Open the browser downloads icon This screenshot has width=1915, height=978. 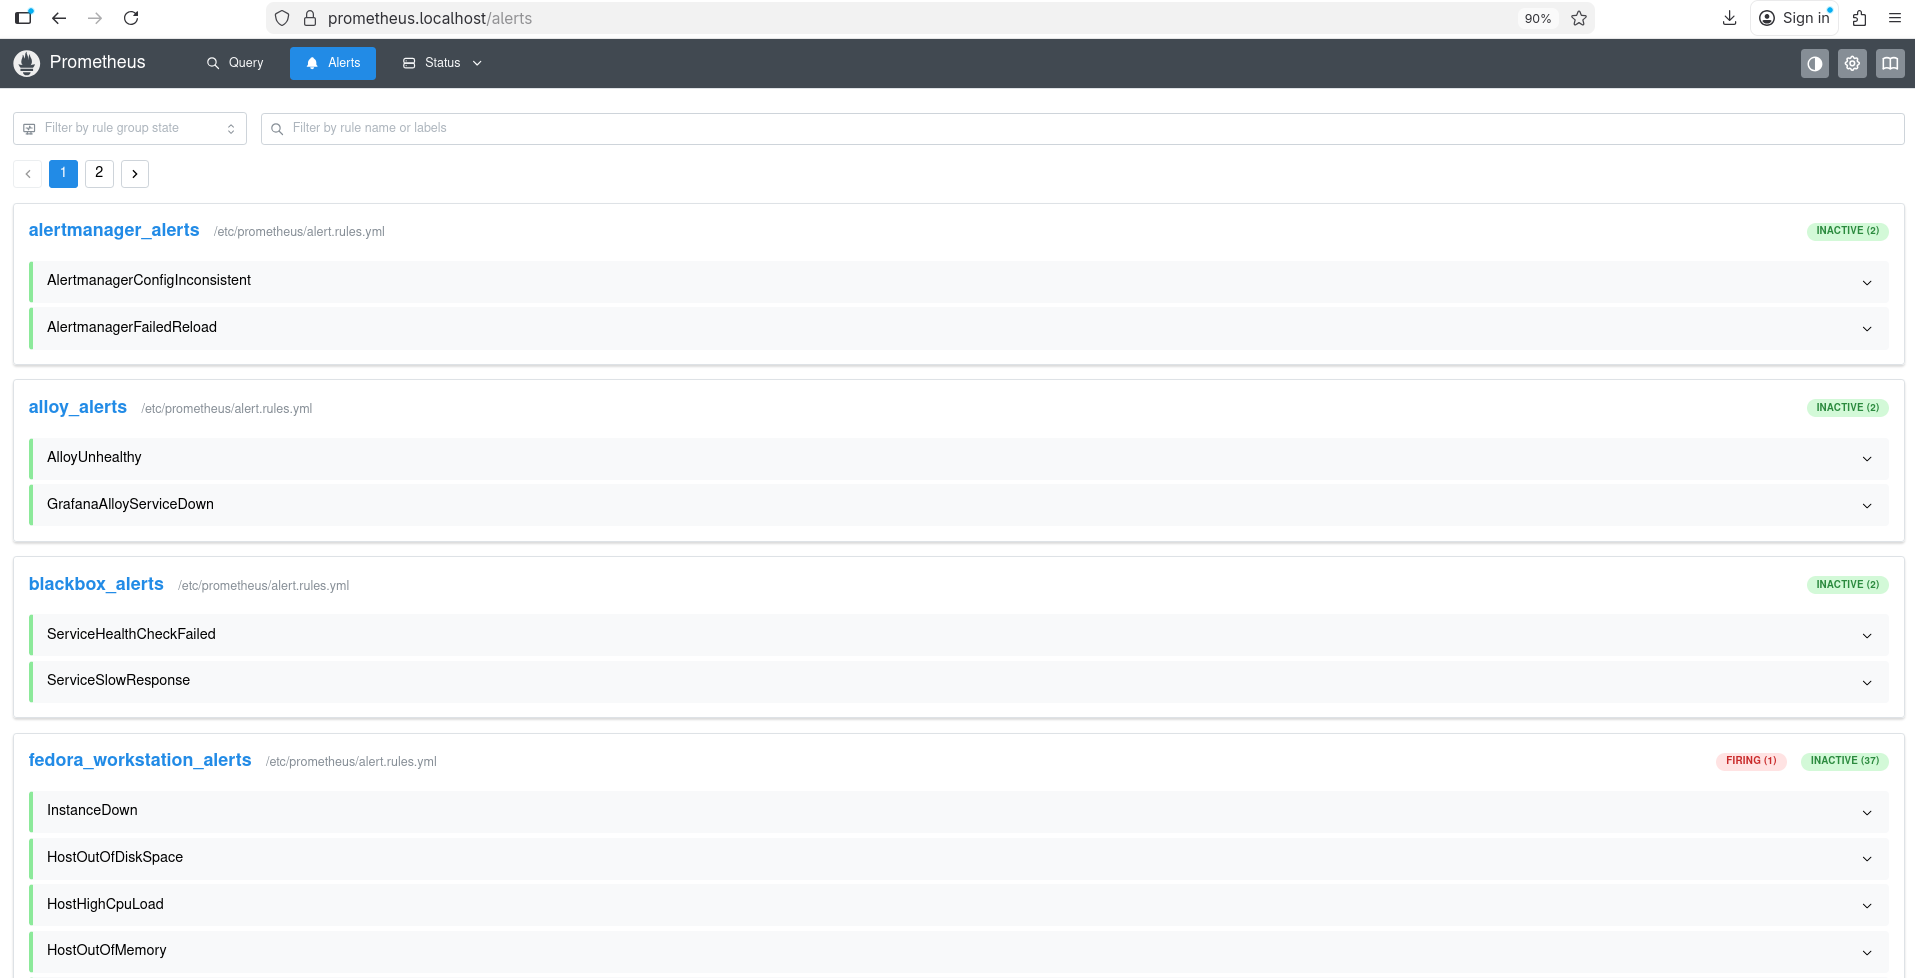coord(1730,18)
